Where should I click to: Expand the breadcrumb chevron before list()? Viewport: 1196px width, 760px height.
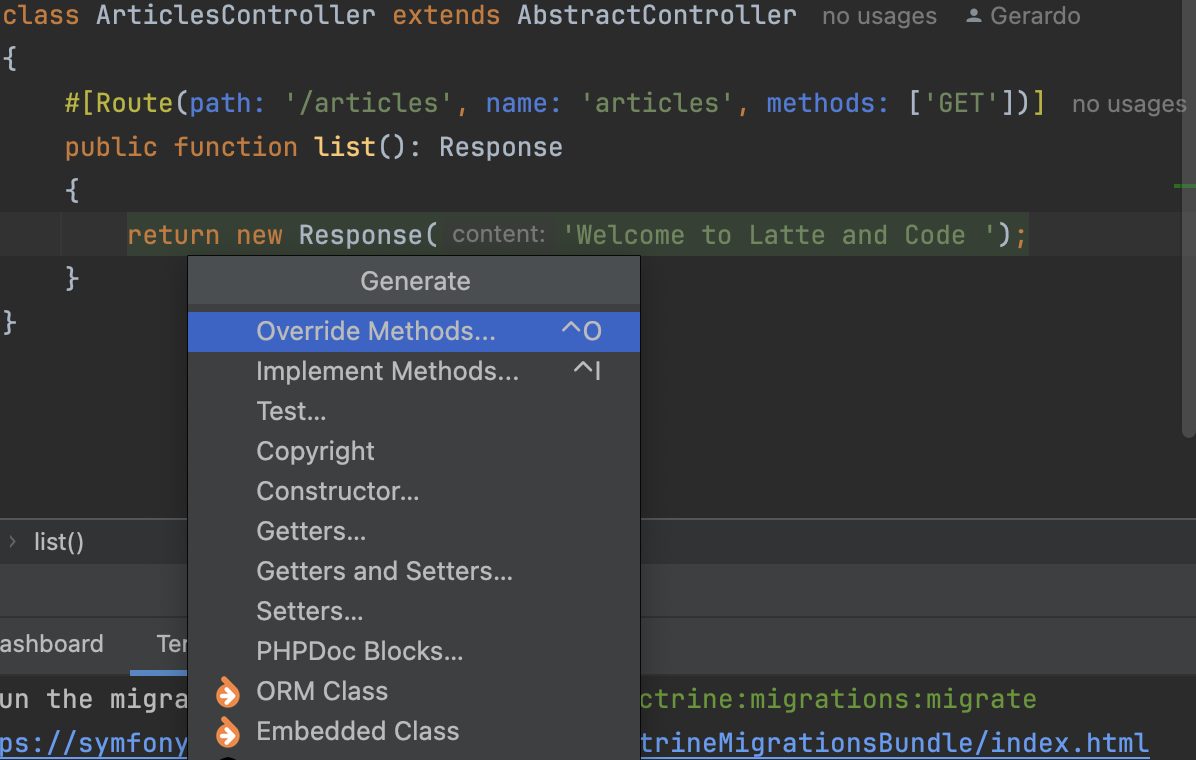click(x=13, y=542)
